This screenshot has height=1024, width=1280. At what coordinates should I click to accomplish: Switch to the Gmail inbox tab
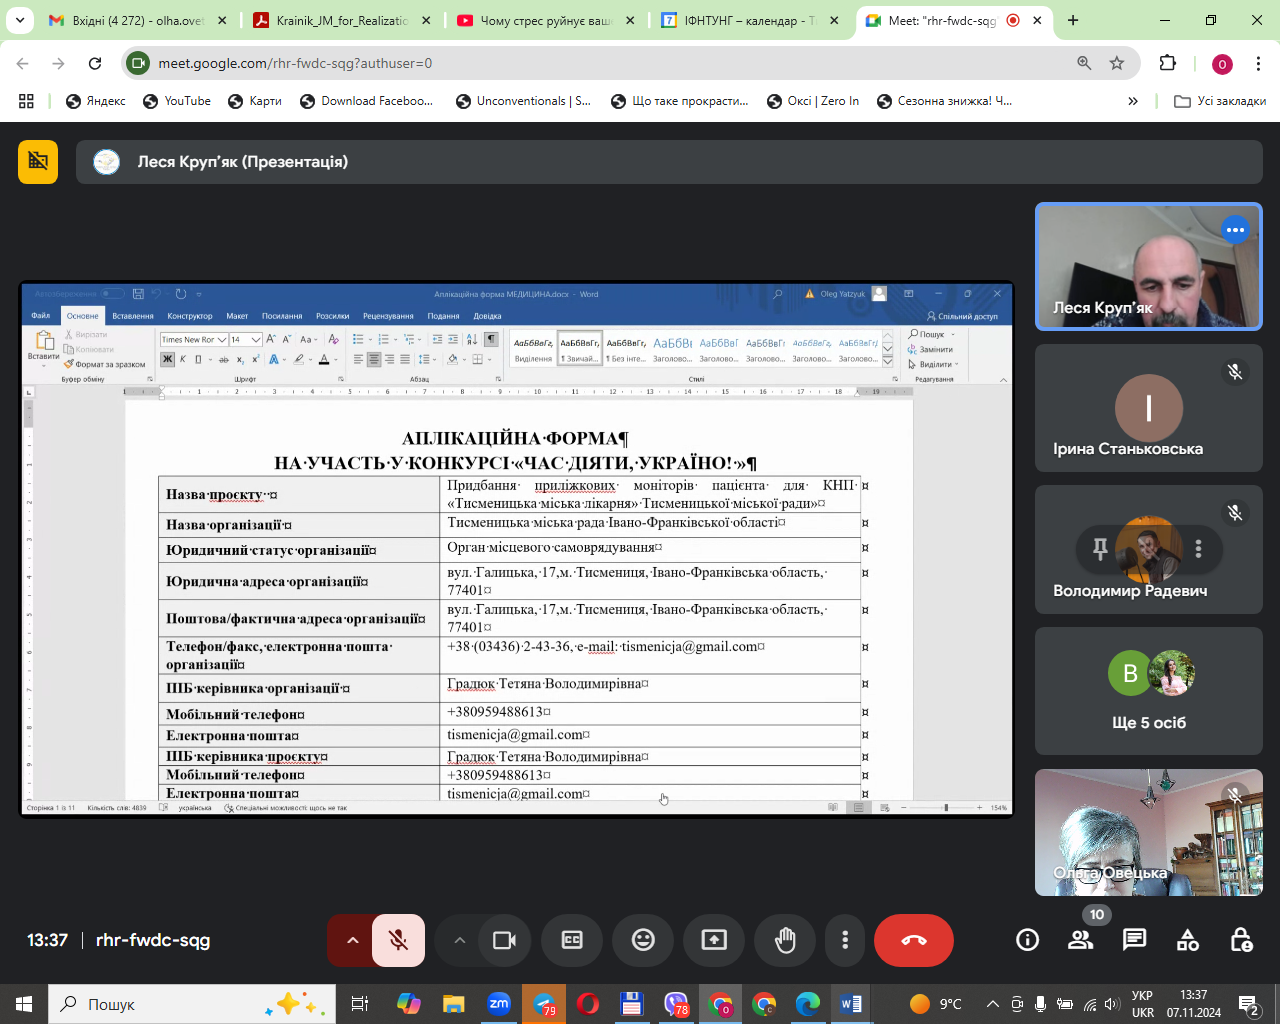coord(138,20)
